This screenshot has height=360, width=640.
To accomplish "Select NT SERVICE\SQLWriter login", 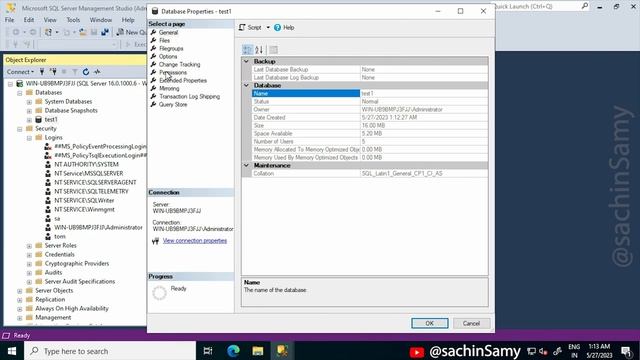I will 84,200.
